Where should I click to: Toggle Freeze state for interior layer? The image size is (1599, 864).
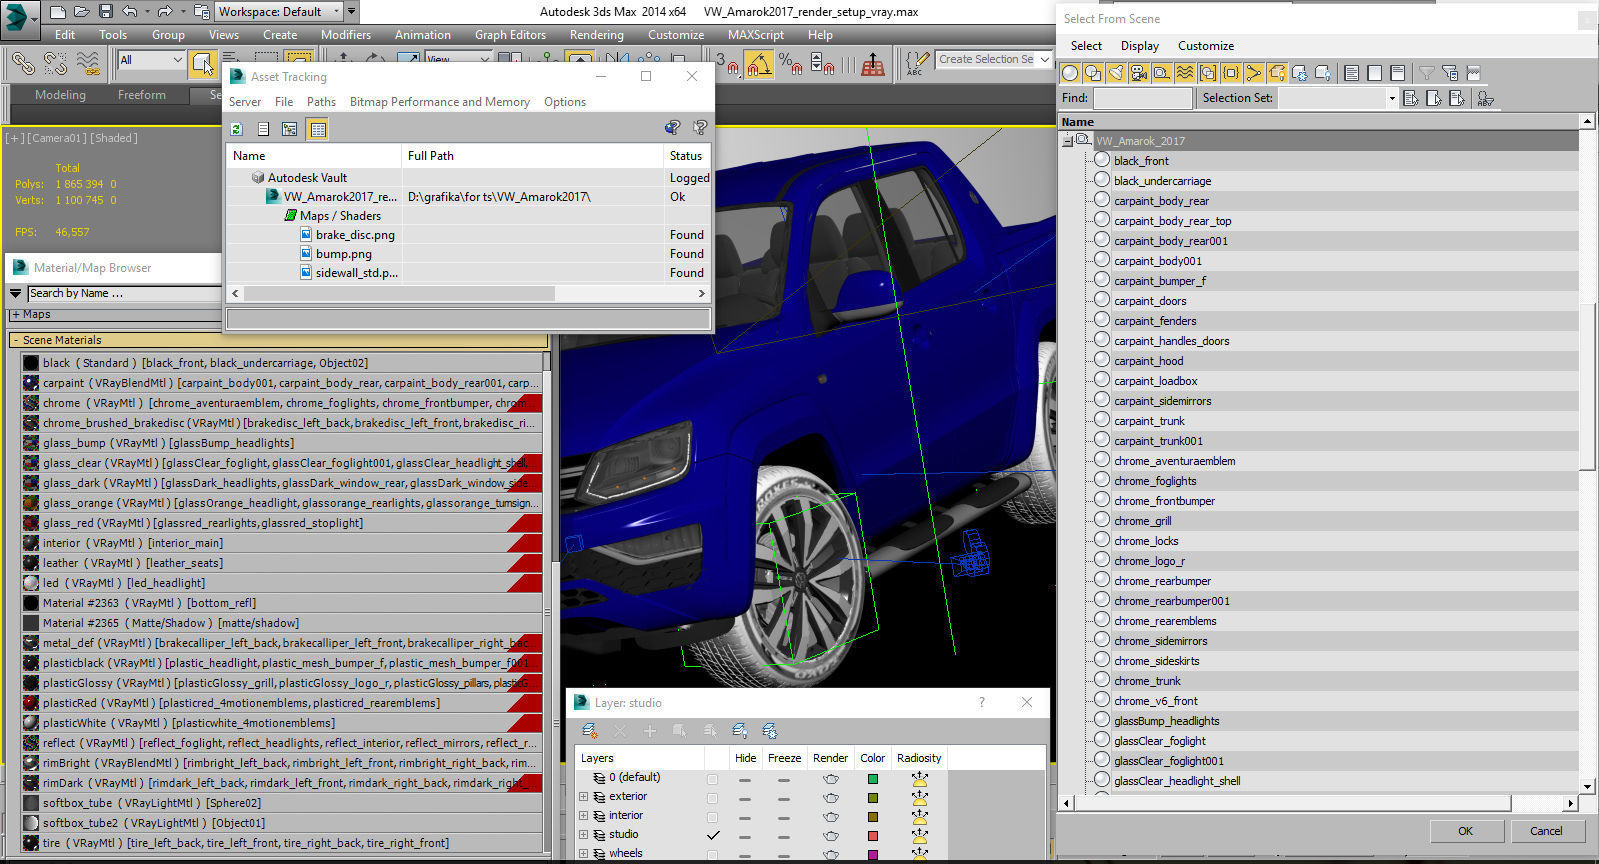coord(784,817)
